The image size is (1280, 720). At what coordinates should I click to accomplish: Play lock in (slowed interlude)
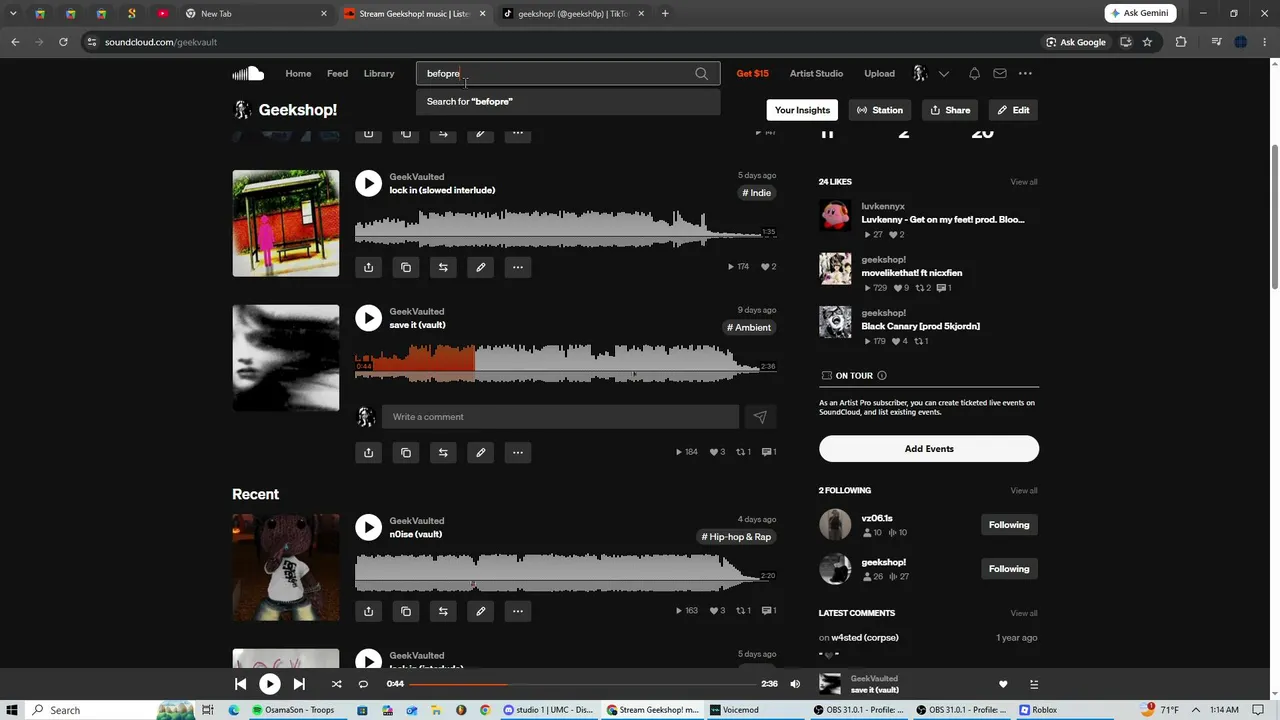coord(368,183)
